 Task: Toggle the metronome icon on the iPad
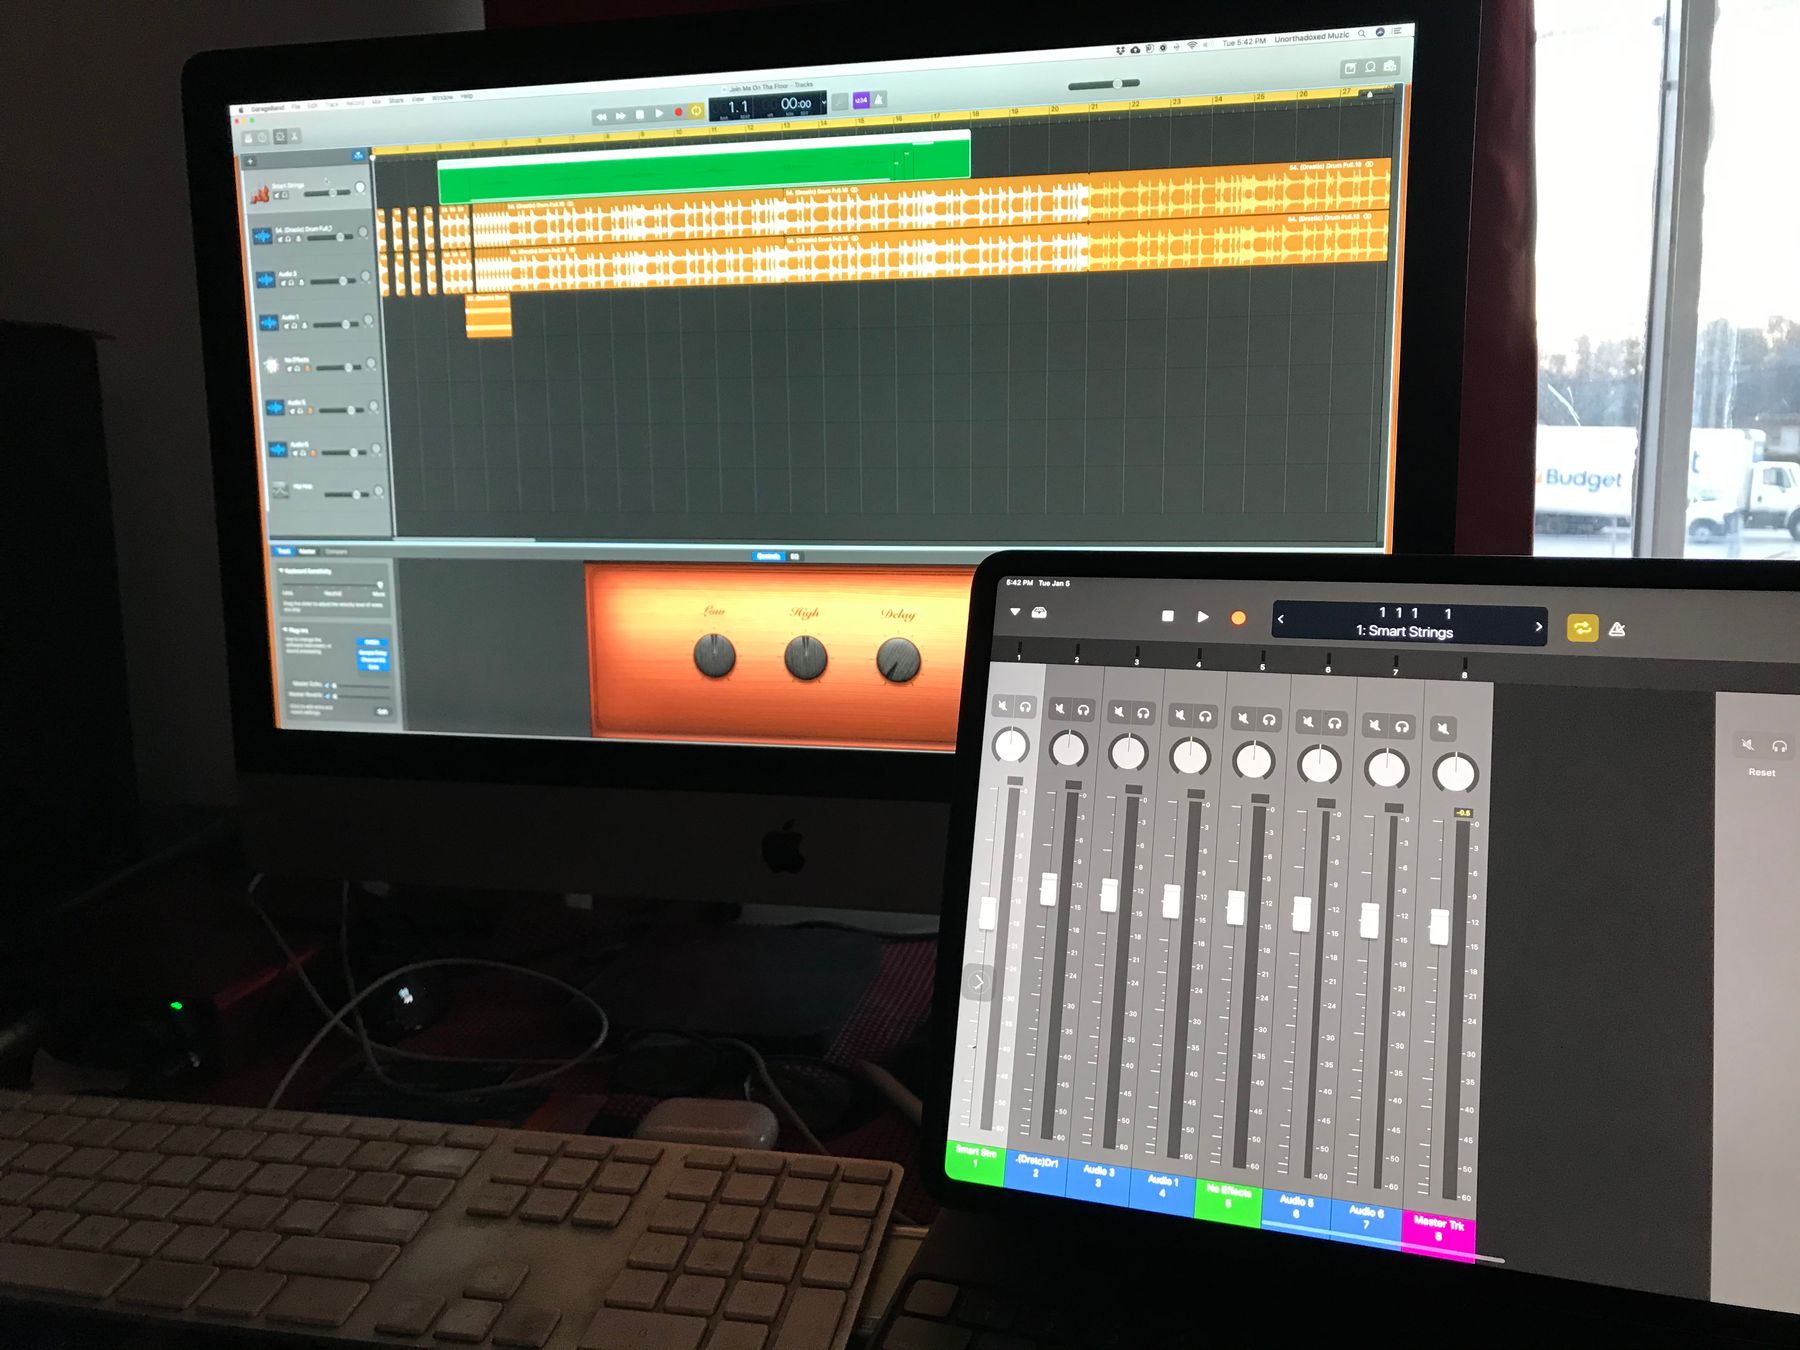click(1617, 629)
